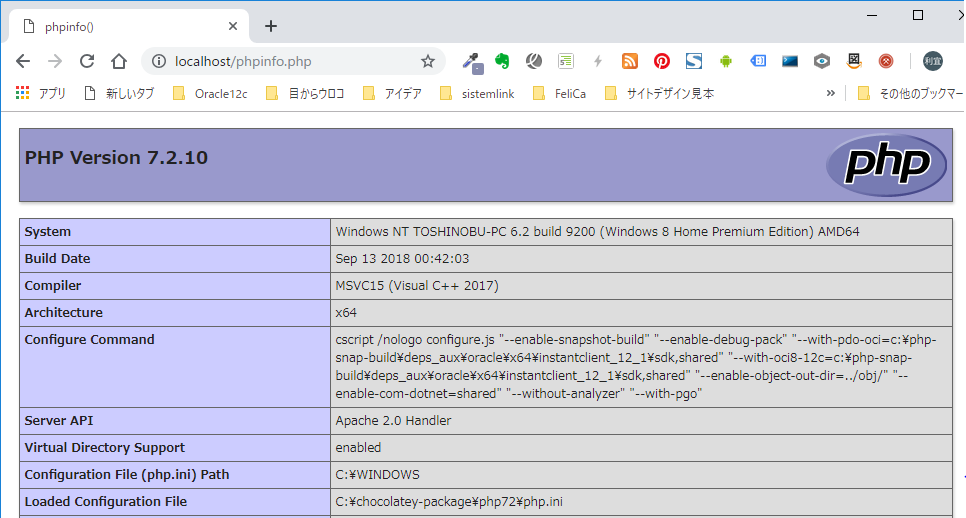Open the その他のブックマーク folder
Viewport: 966px width, 518px height.
[911, 93]
